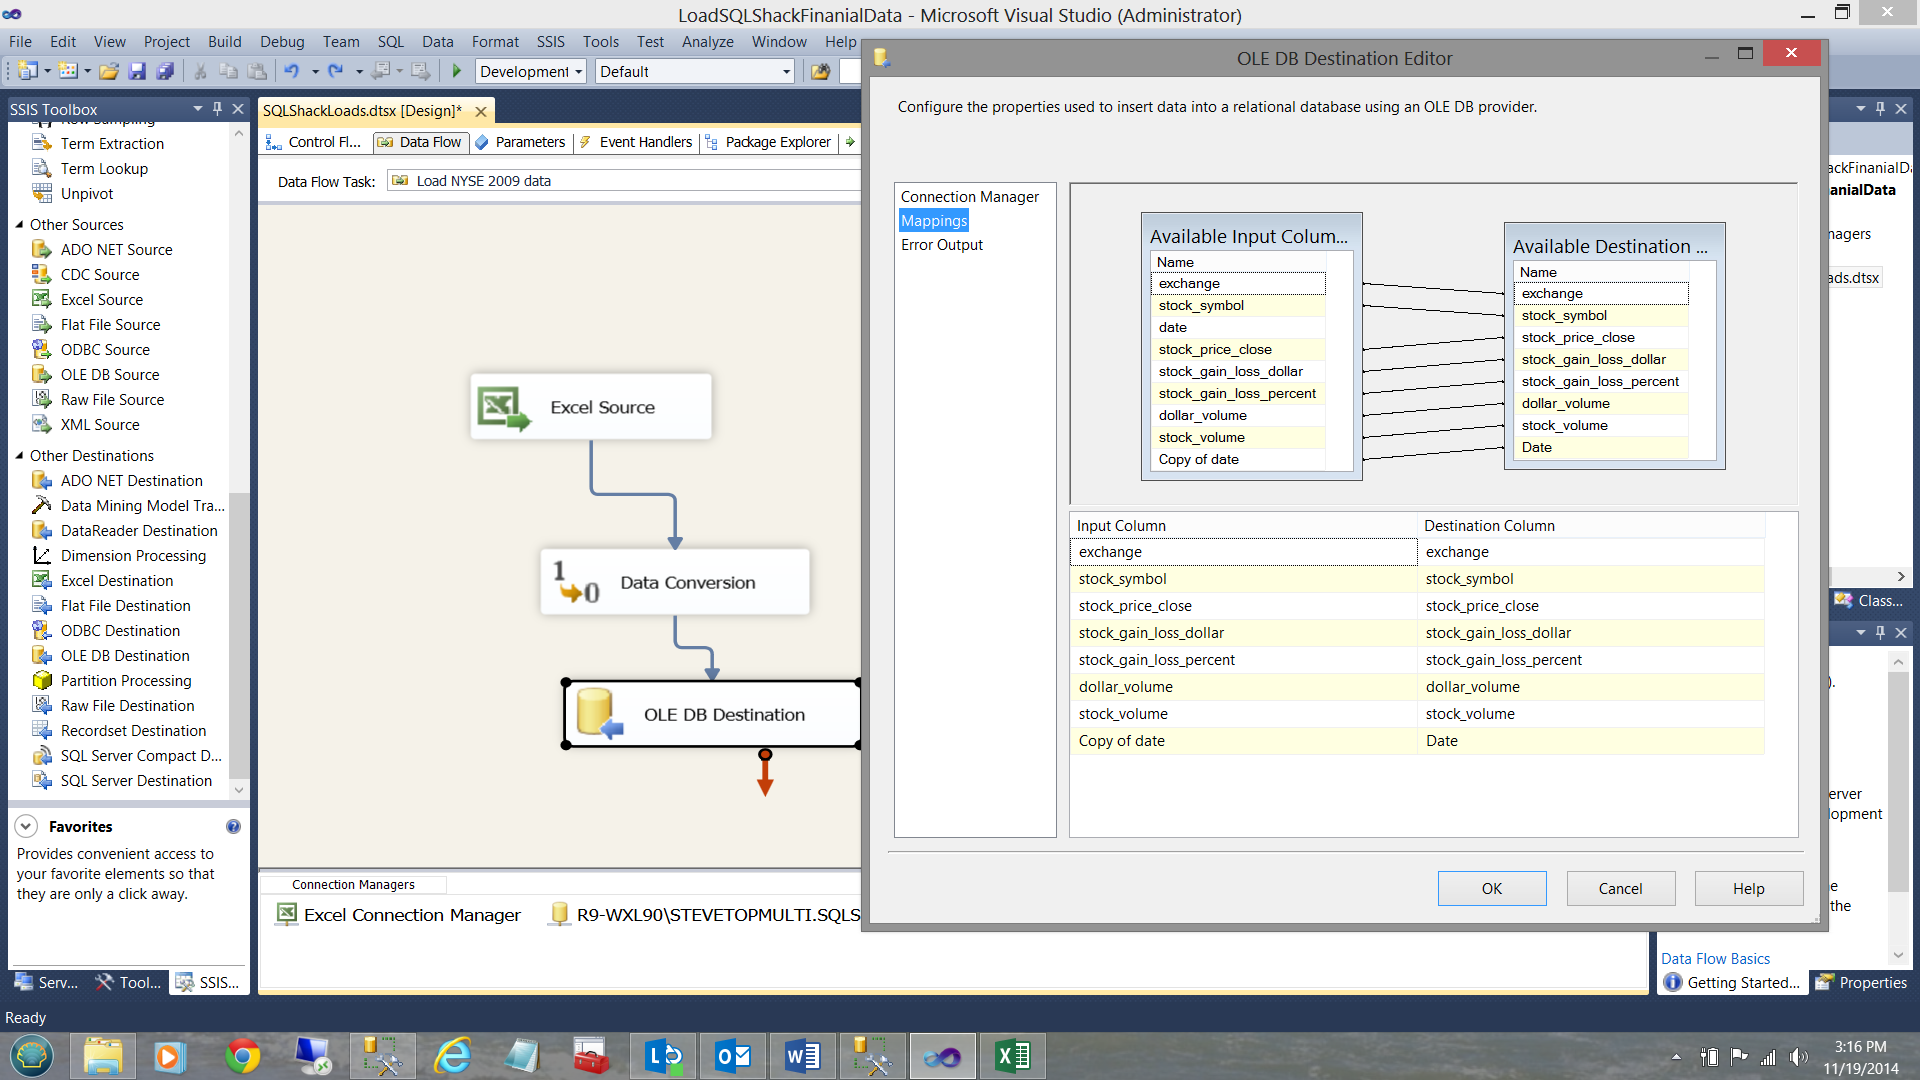This screenshot has height=1080, width=1920.
Task: Click the Undo toolbar icon
Action: click(x=291, y=71)
